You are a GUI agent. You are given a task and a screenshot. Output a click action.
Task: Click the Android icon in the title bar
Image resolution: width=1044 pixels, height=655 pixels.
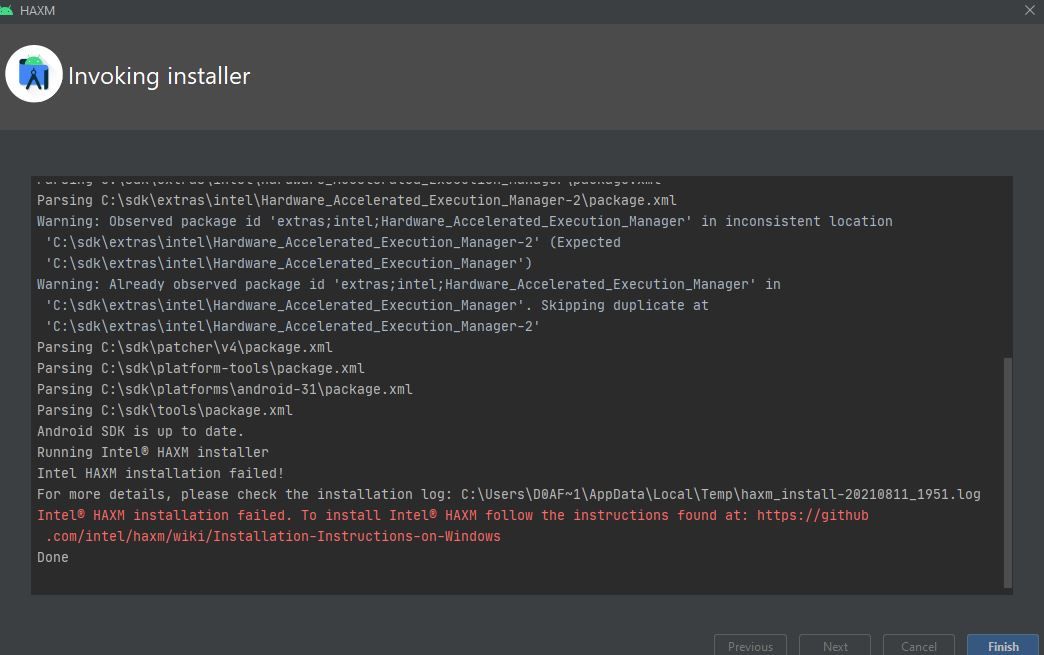pos(7,10)
